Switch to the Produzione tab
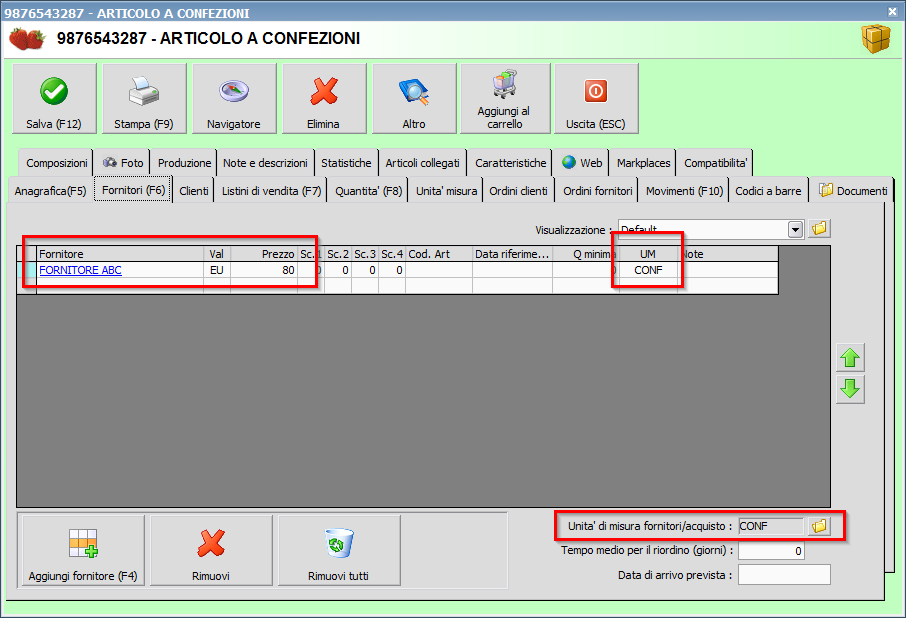This screenshot has height=618, width=906. point(184,163)
